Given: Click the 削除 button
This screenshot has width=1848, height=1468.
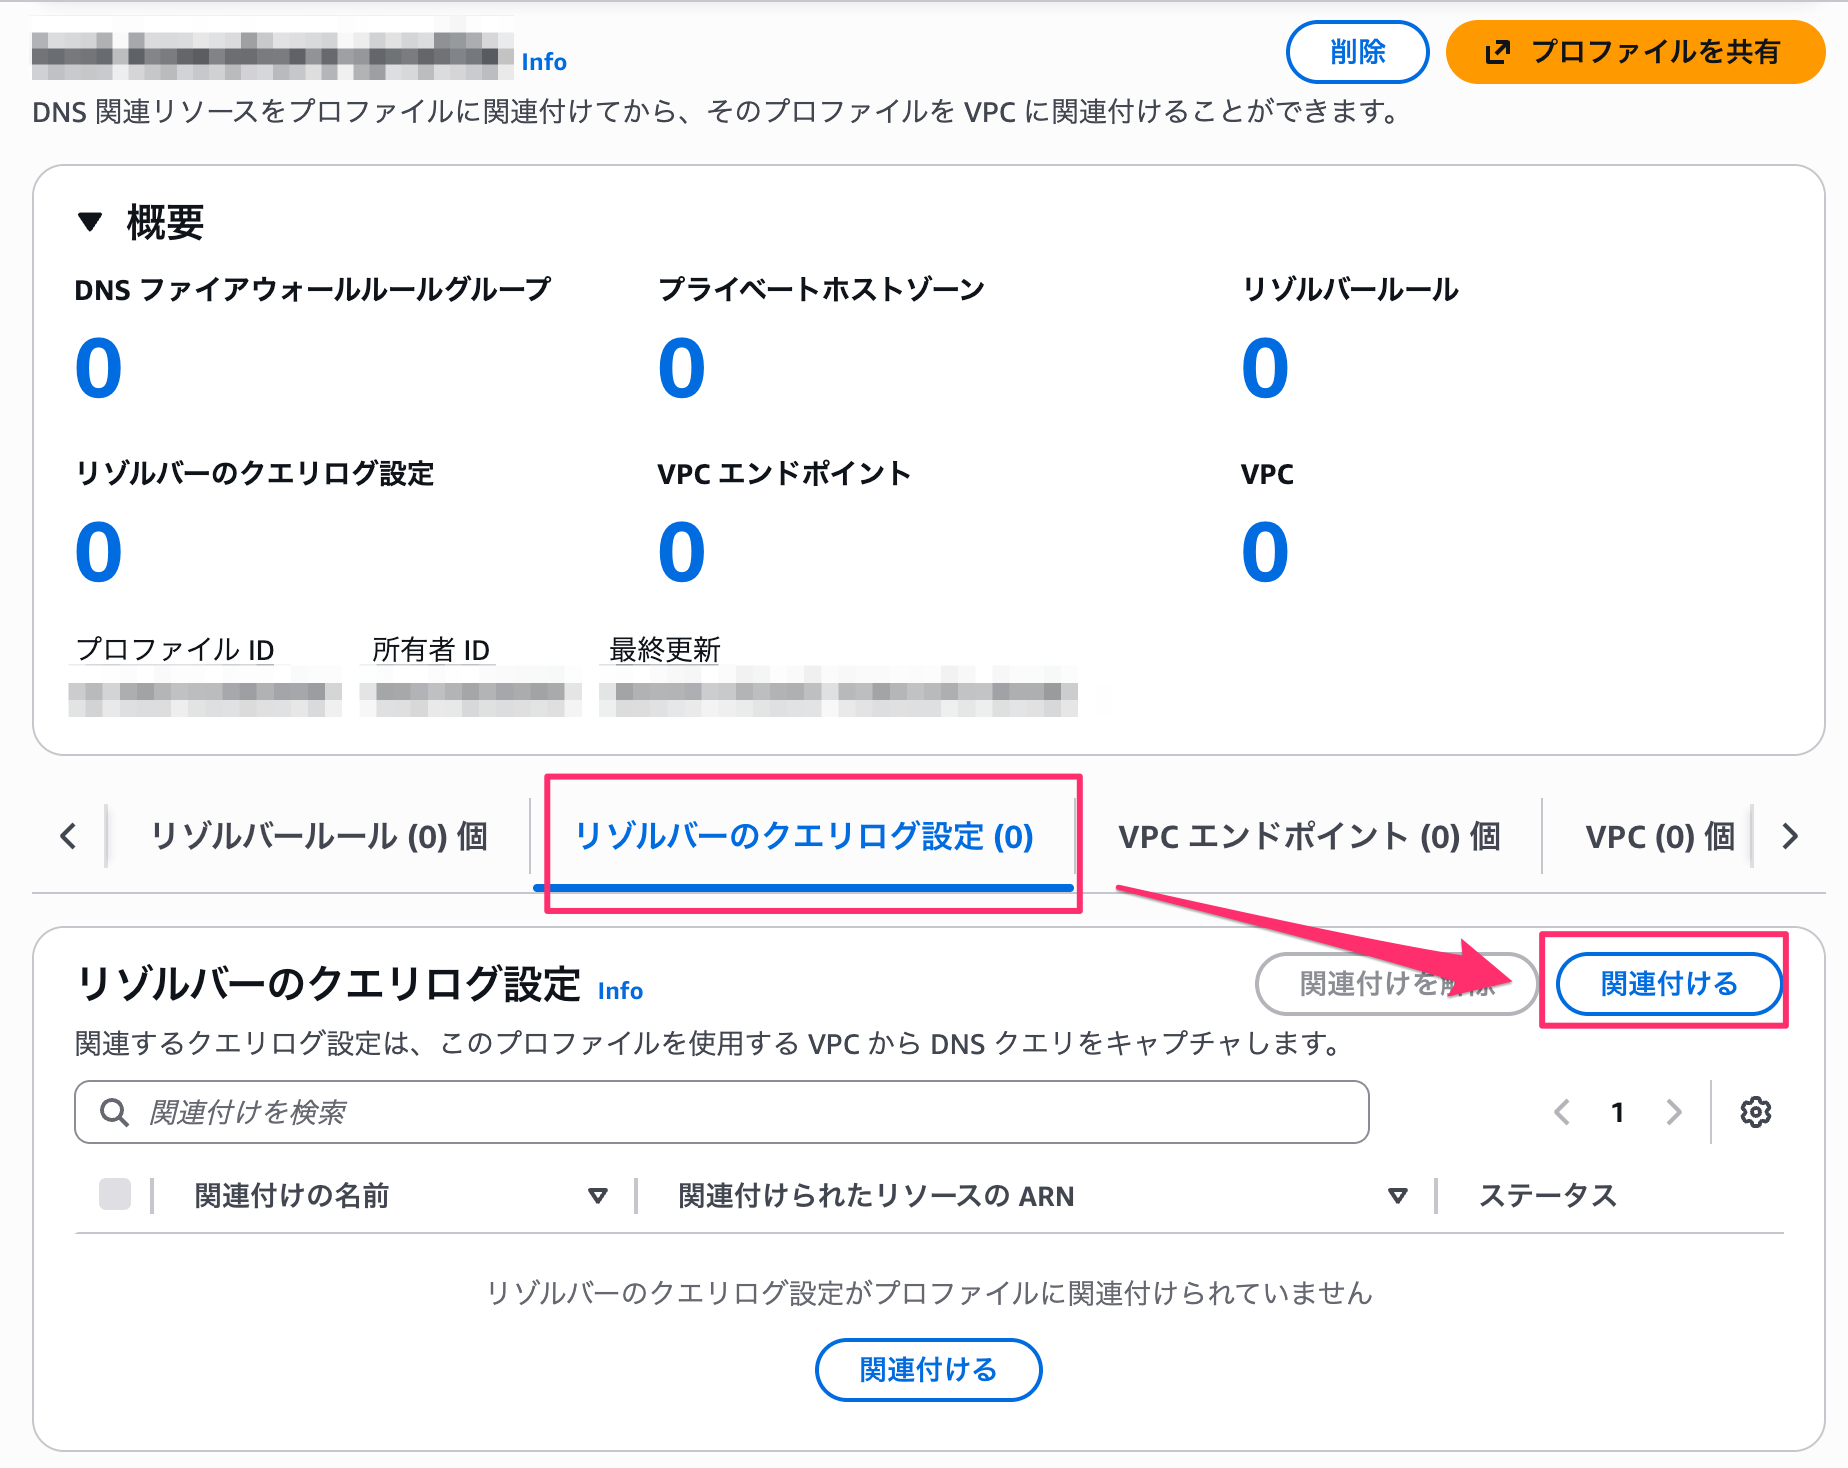Looking at the screenshot, I should 1357,52.
